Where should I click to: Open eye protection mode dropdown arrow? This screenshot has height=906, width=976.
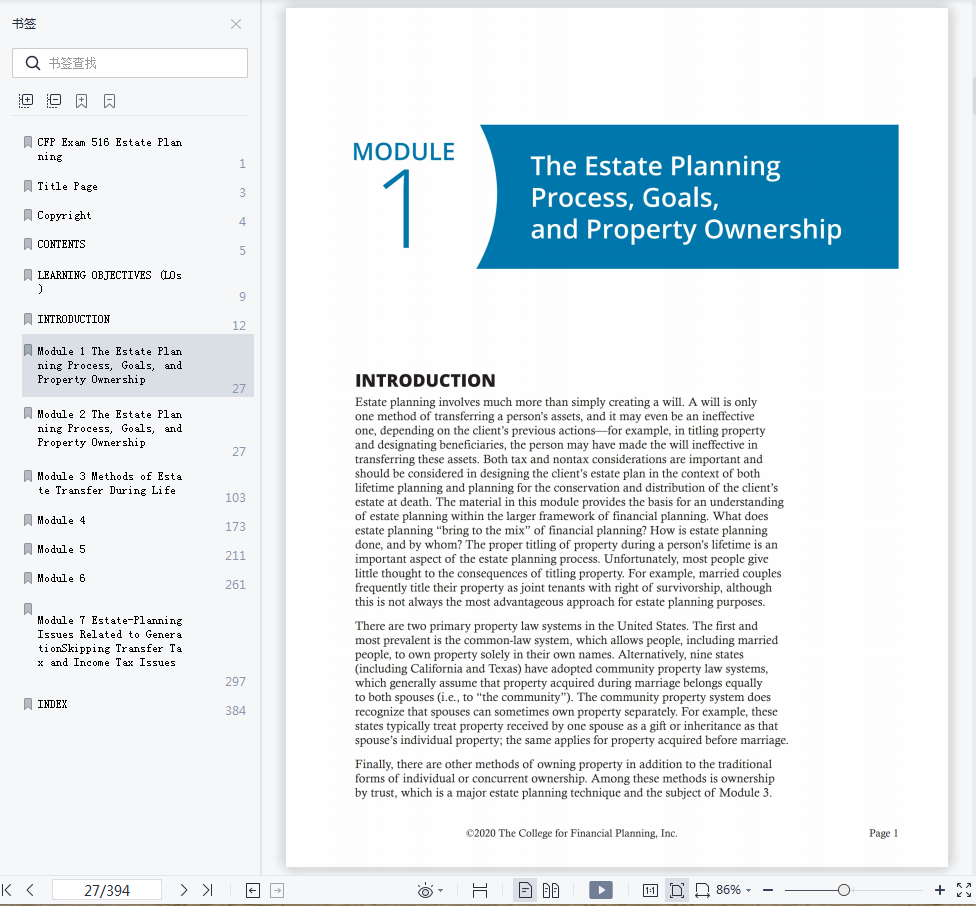tap(441, 890)
